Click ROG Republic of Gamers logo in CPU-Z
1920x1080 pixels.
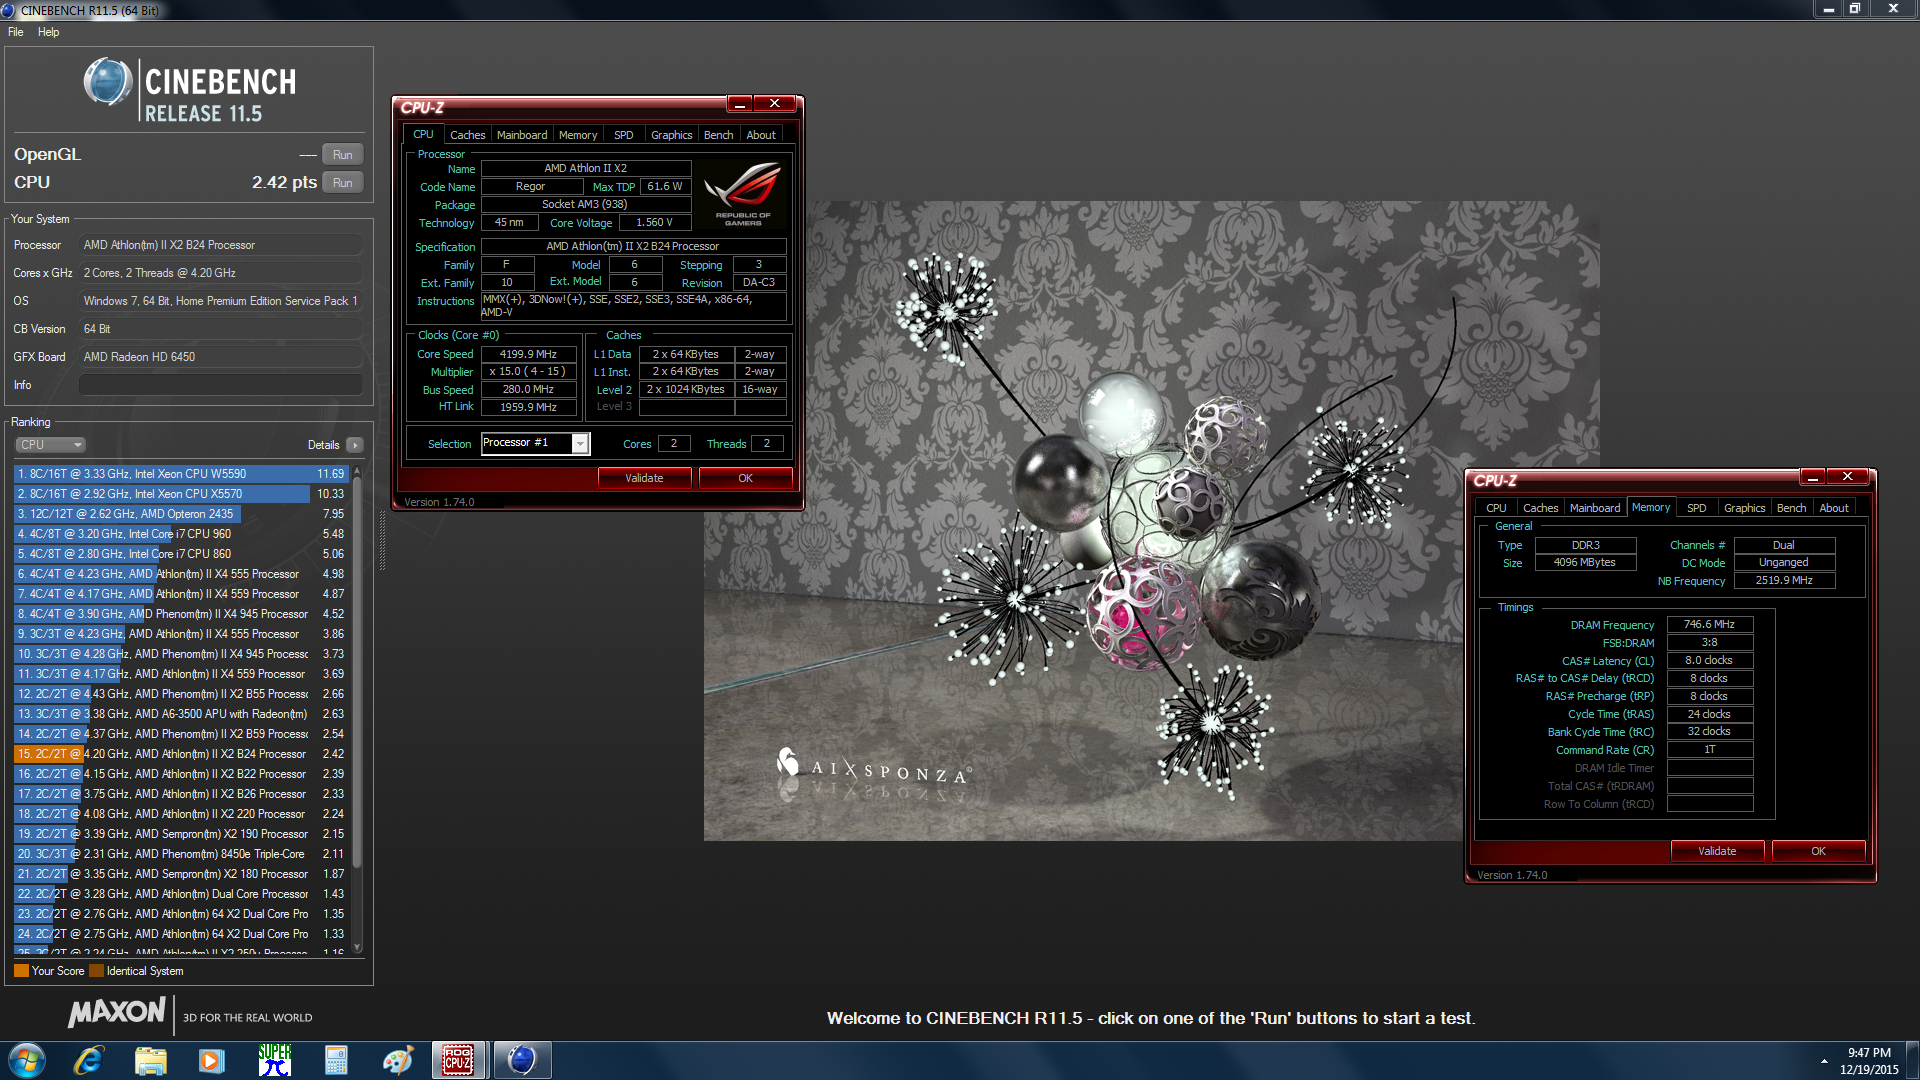(743, 195)
